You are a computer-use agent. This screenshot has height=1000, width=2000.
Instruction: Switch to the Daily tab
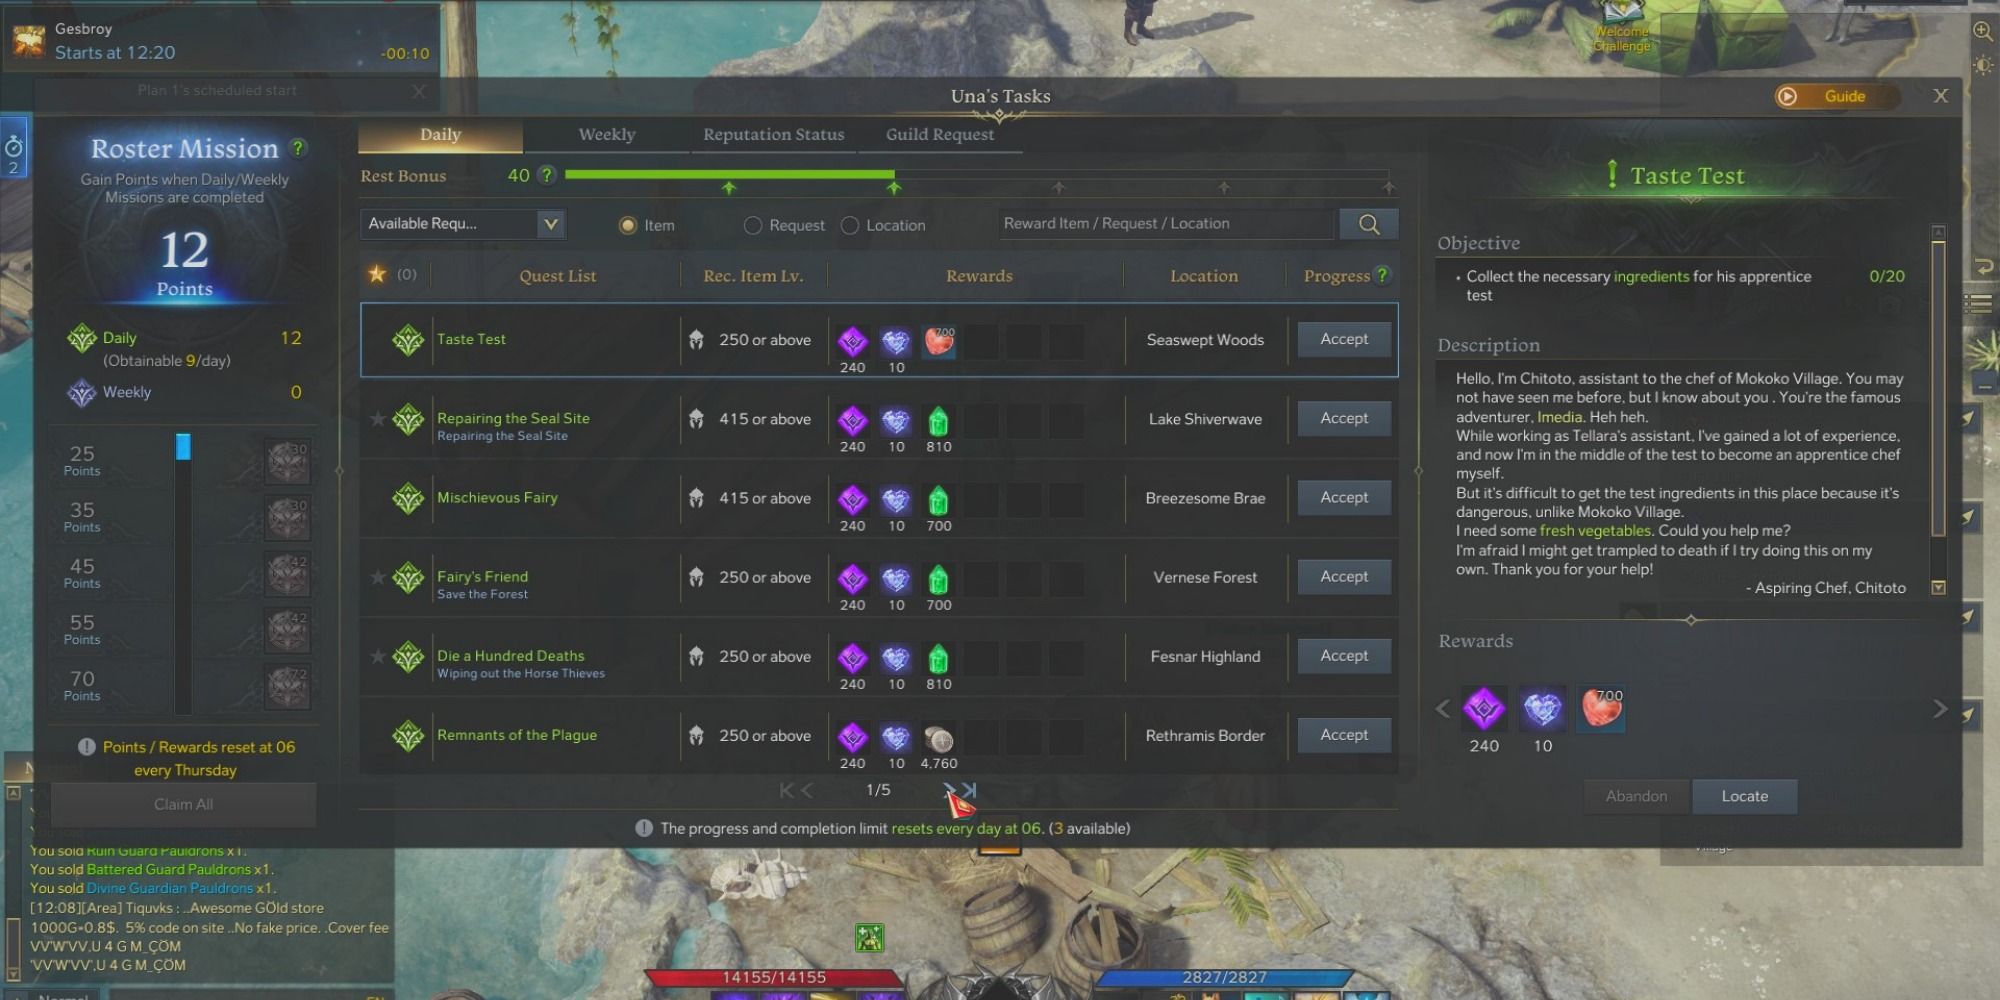[x=440, y=135]
